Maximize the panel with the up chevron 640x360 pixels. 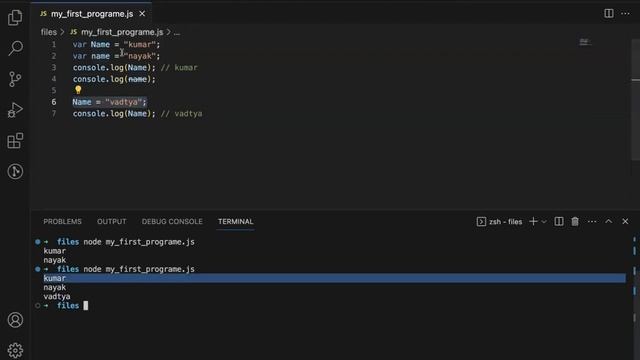(609, 221)
